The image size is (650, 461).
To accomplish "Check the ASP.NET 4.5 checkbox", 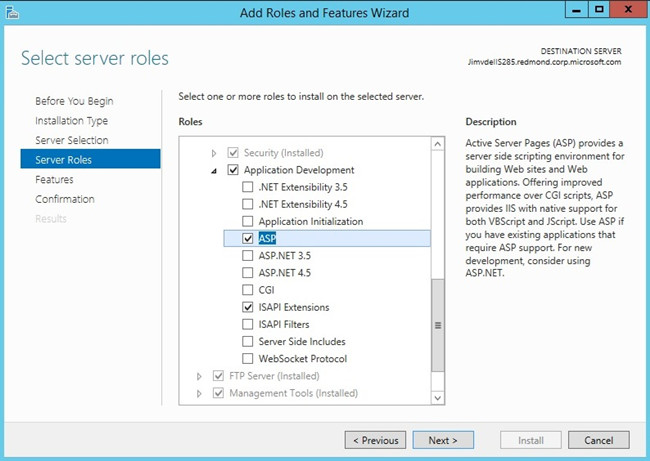I will click(x=247, y=273).
